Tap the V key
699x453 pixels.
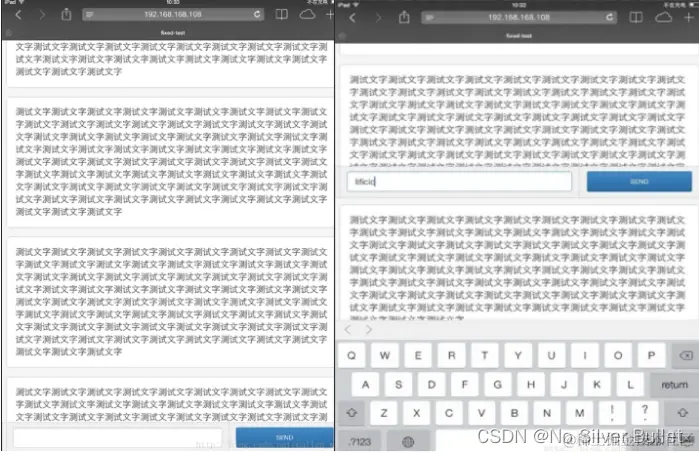[x=481, y=413]
